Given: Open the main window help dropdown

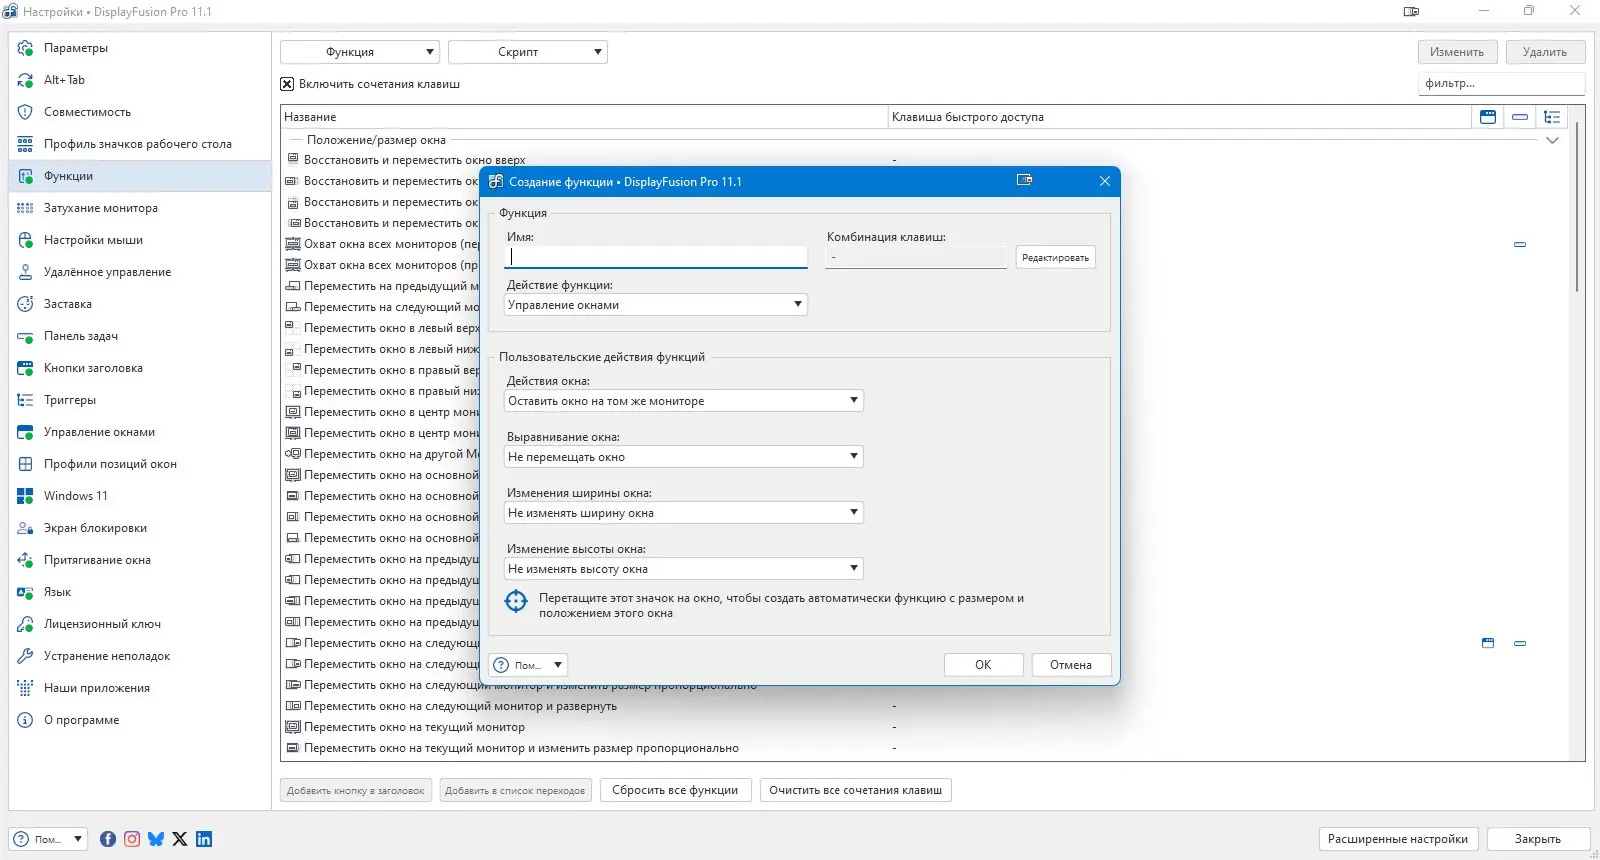Looking at the screenshot, I should coord(48,839).
